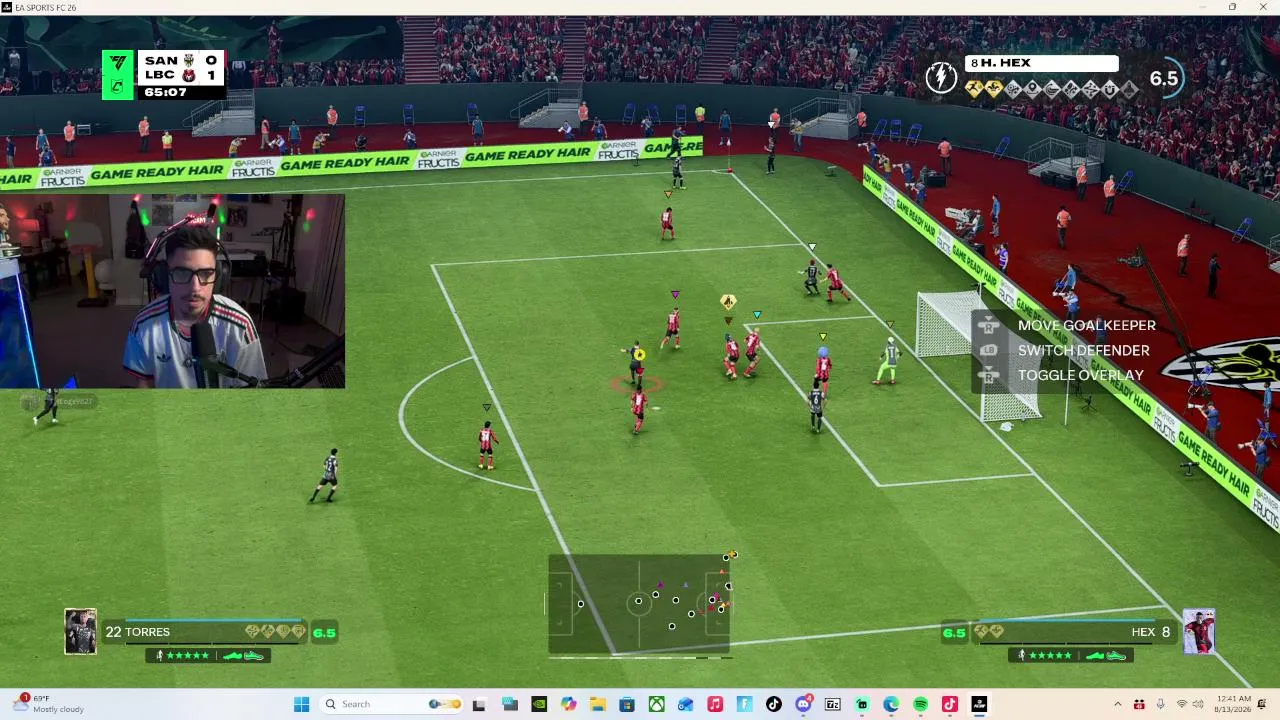Open Microsoft Edge from the taskbar

click(891, 704)
